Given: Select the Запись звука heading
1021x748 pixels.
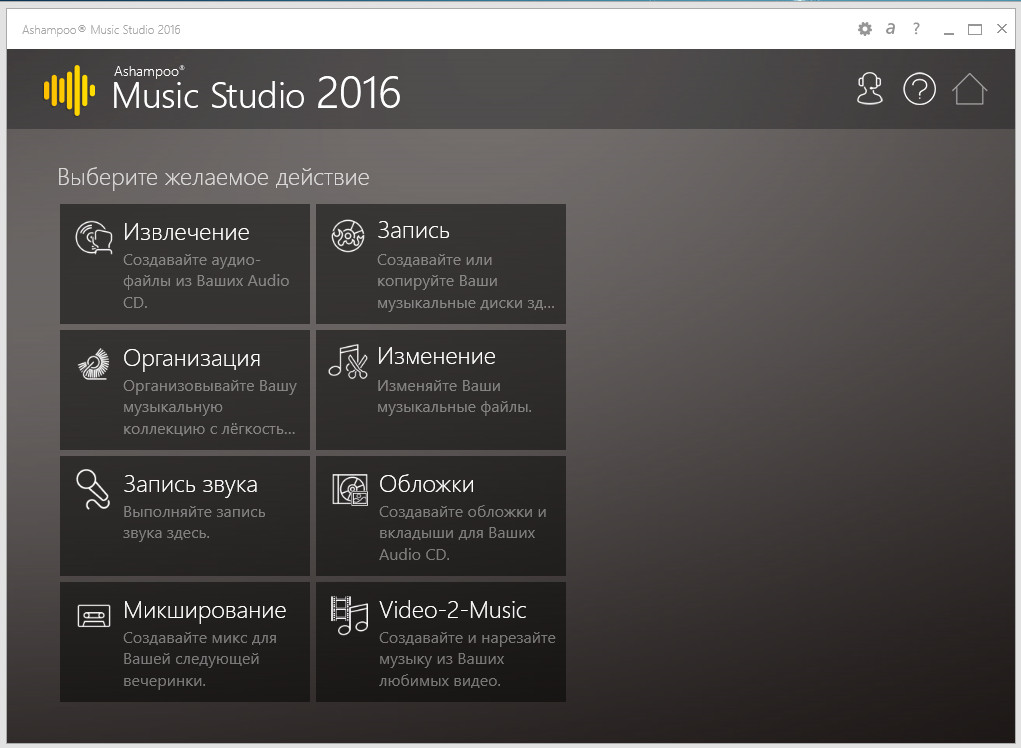Looking at the screenshot, I should coord(190,484).
